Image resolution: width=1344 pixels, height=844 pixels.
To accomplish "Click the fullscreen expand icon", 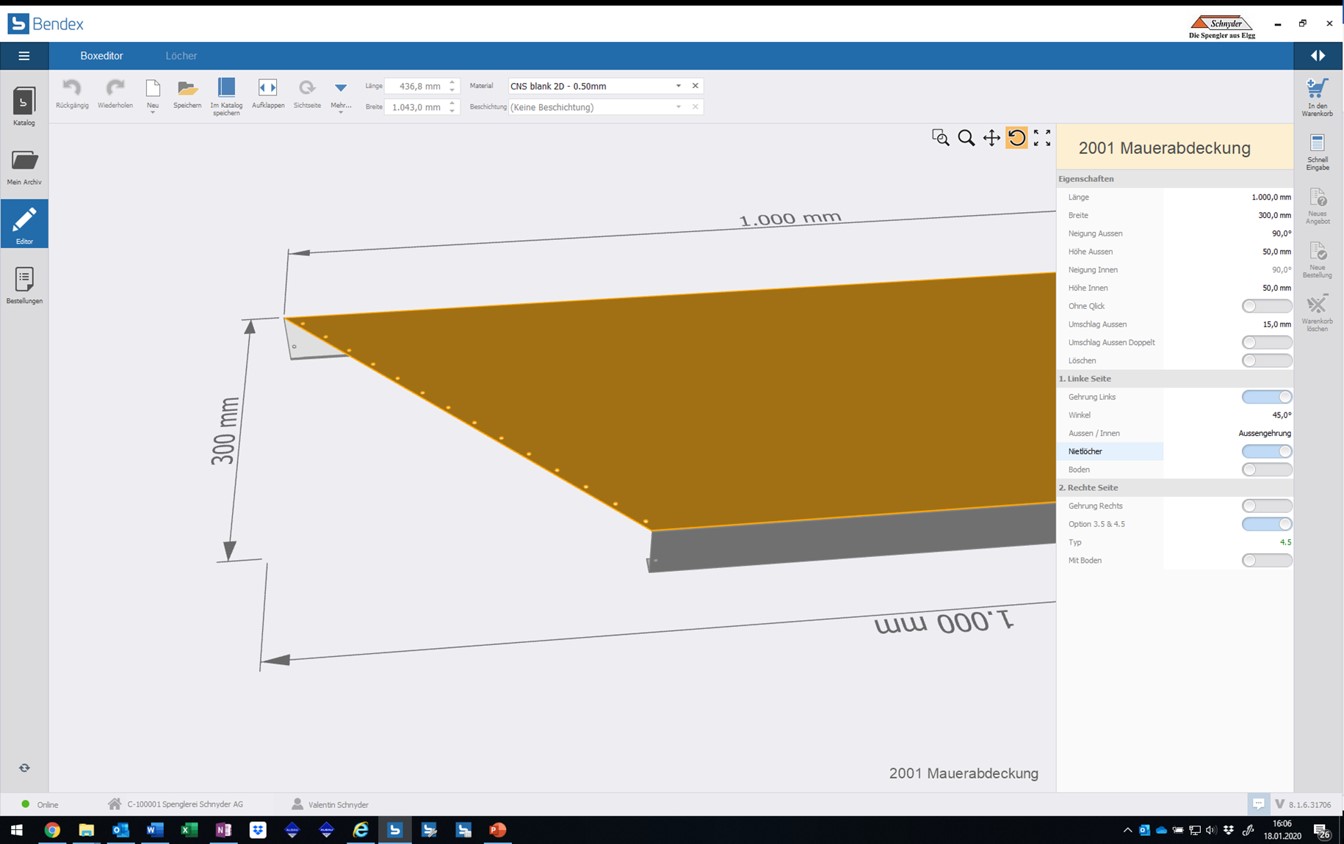I will [x=1042, y=138].
